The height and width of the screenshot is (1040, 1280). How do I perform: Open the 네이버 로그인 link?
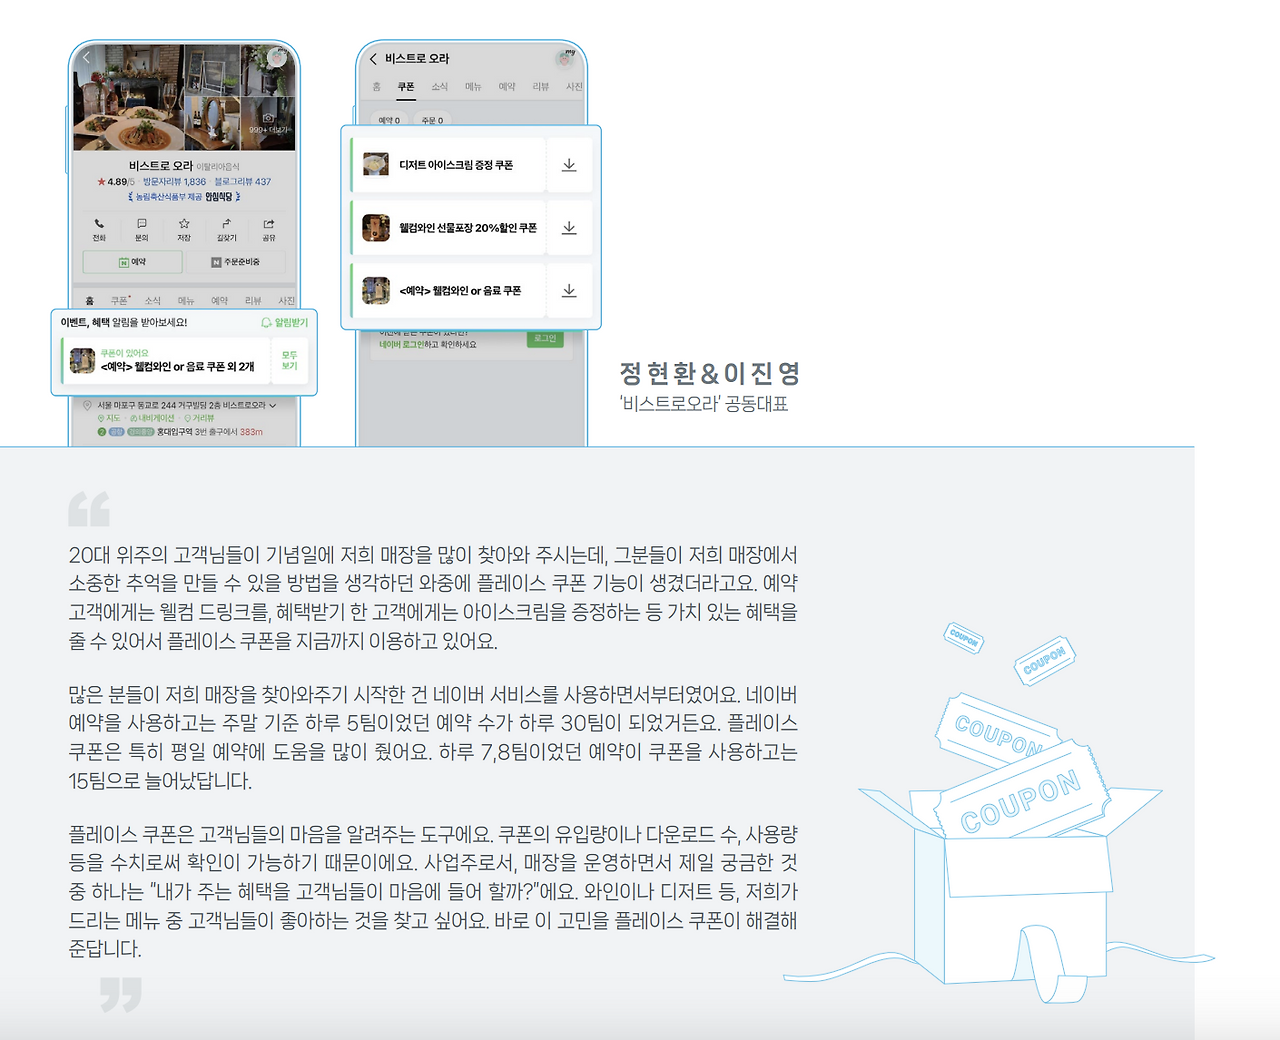tap(403, 343)
